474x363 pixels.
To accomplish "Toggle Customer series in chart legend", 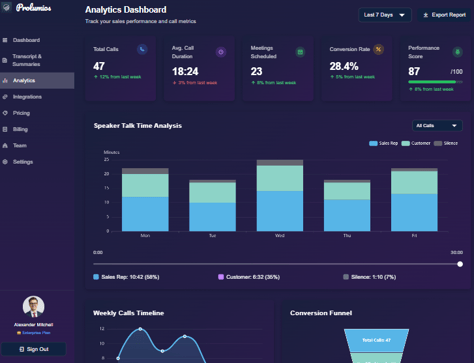I will (416, 143).
